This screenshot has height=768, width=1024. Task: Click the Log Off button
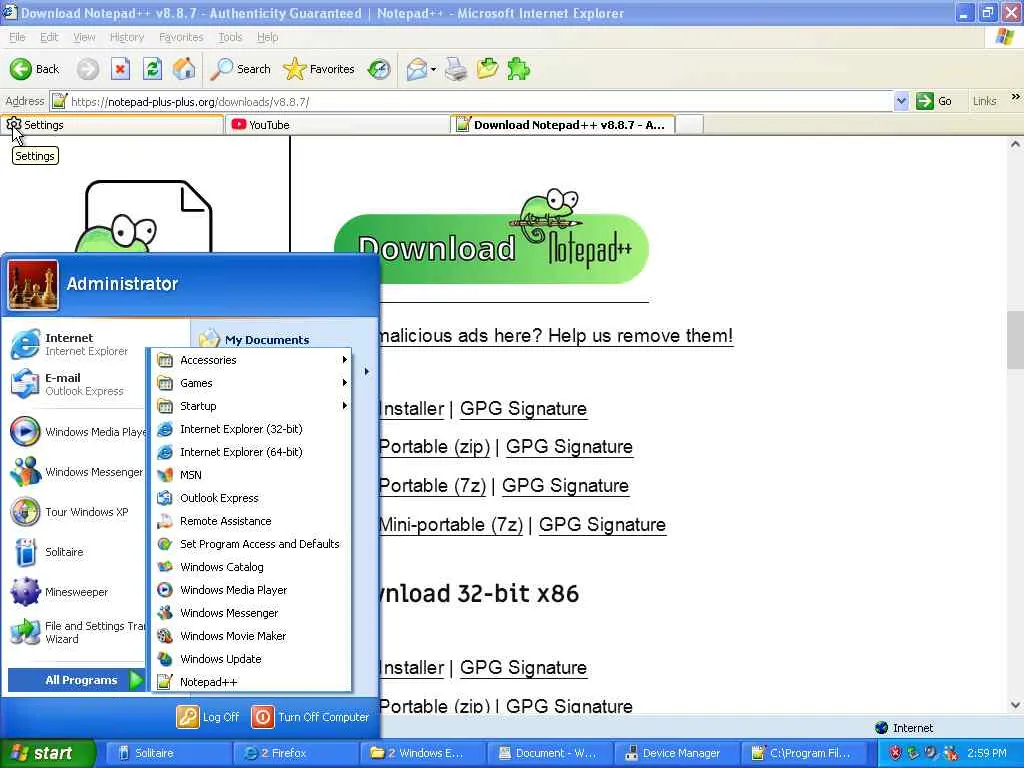tap(208, 717)
